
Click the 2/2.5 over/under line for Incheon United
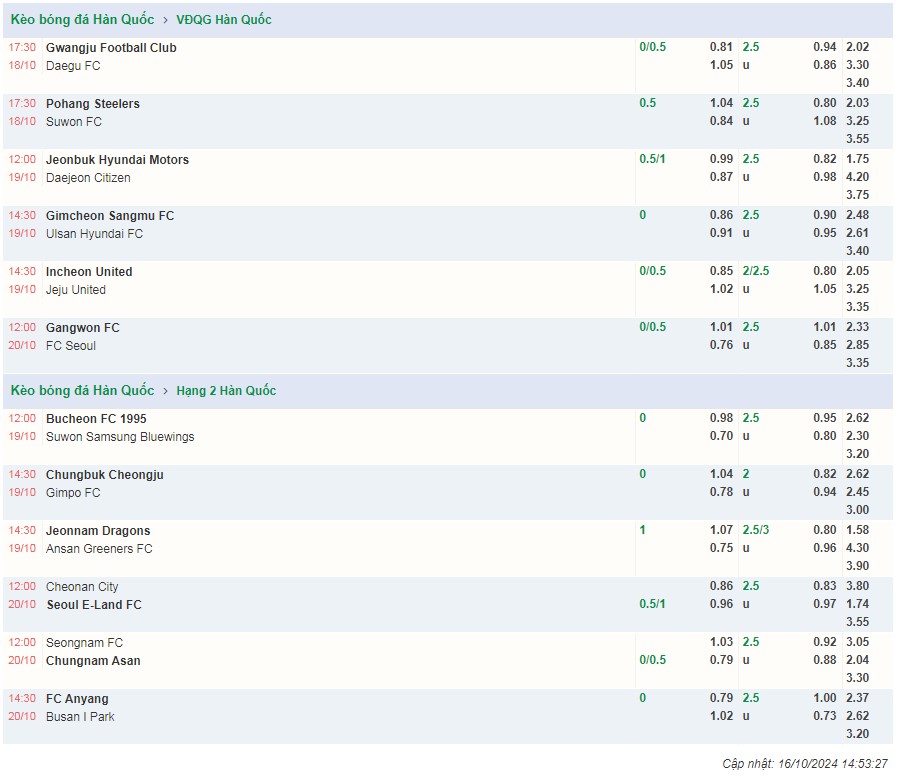[x=755, y=271]
